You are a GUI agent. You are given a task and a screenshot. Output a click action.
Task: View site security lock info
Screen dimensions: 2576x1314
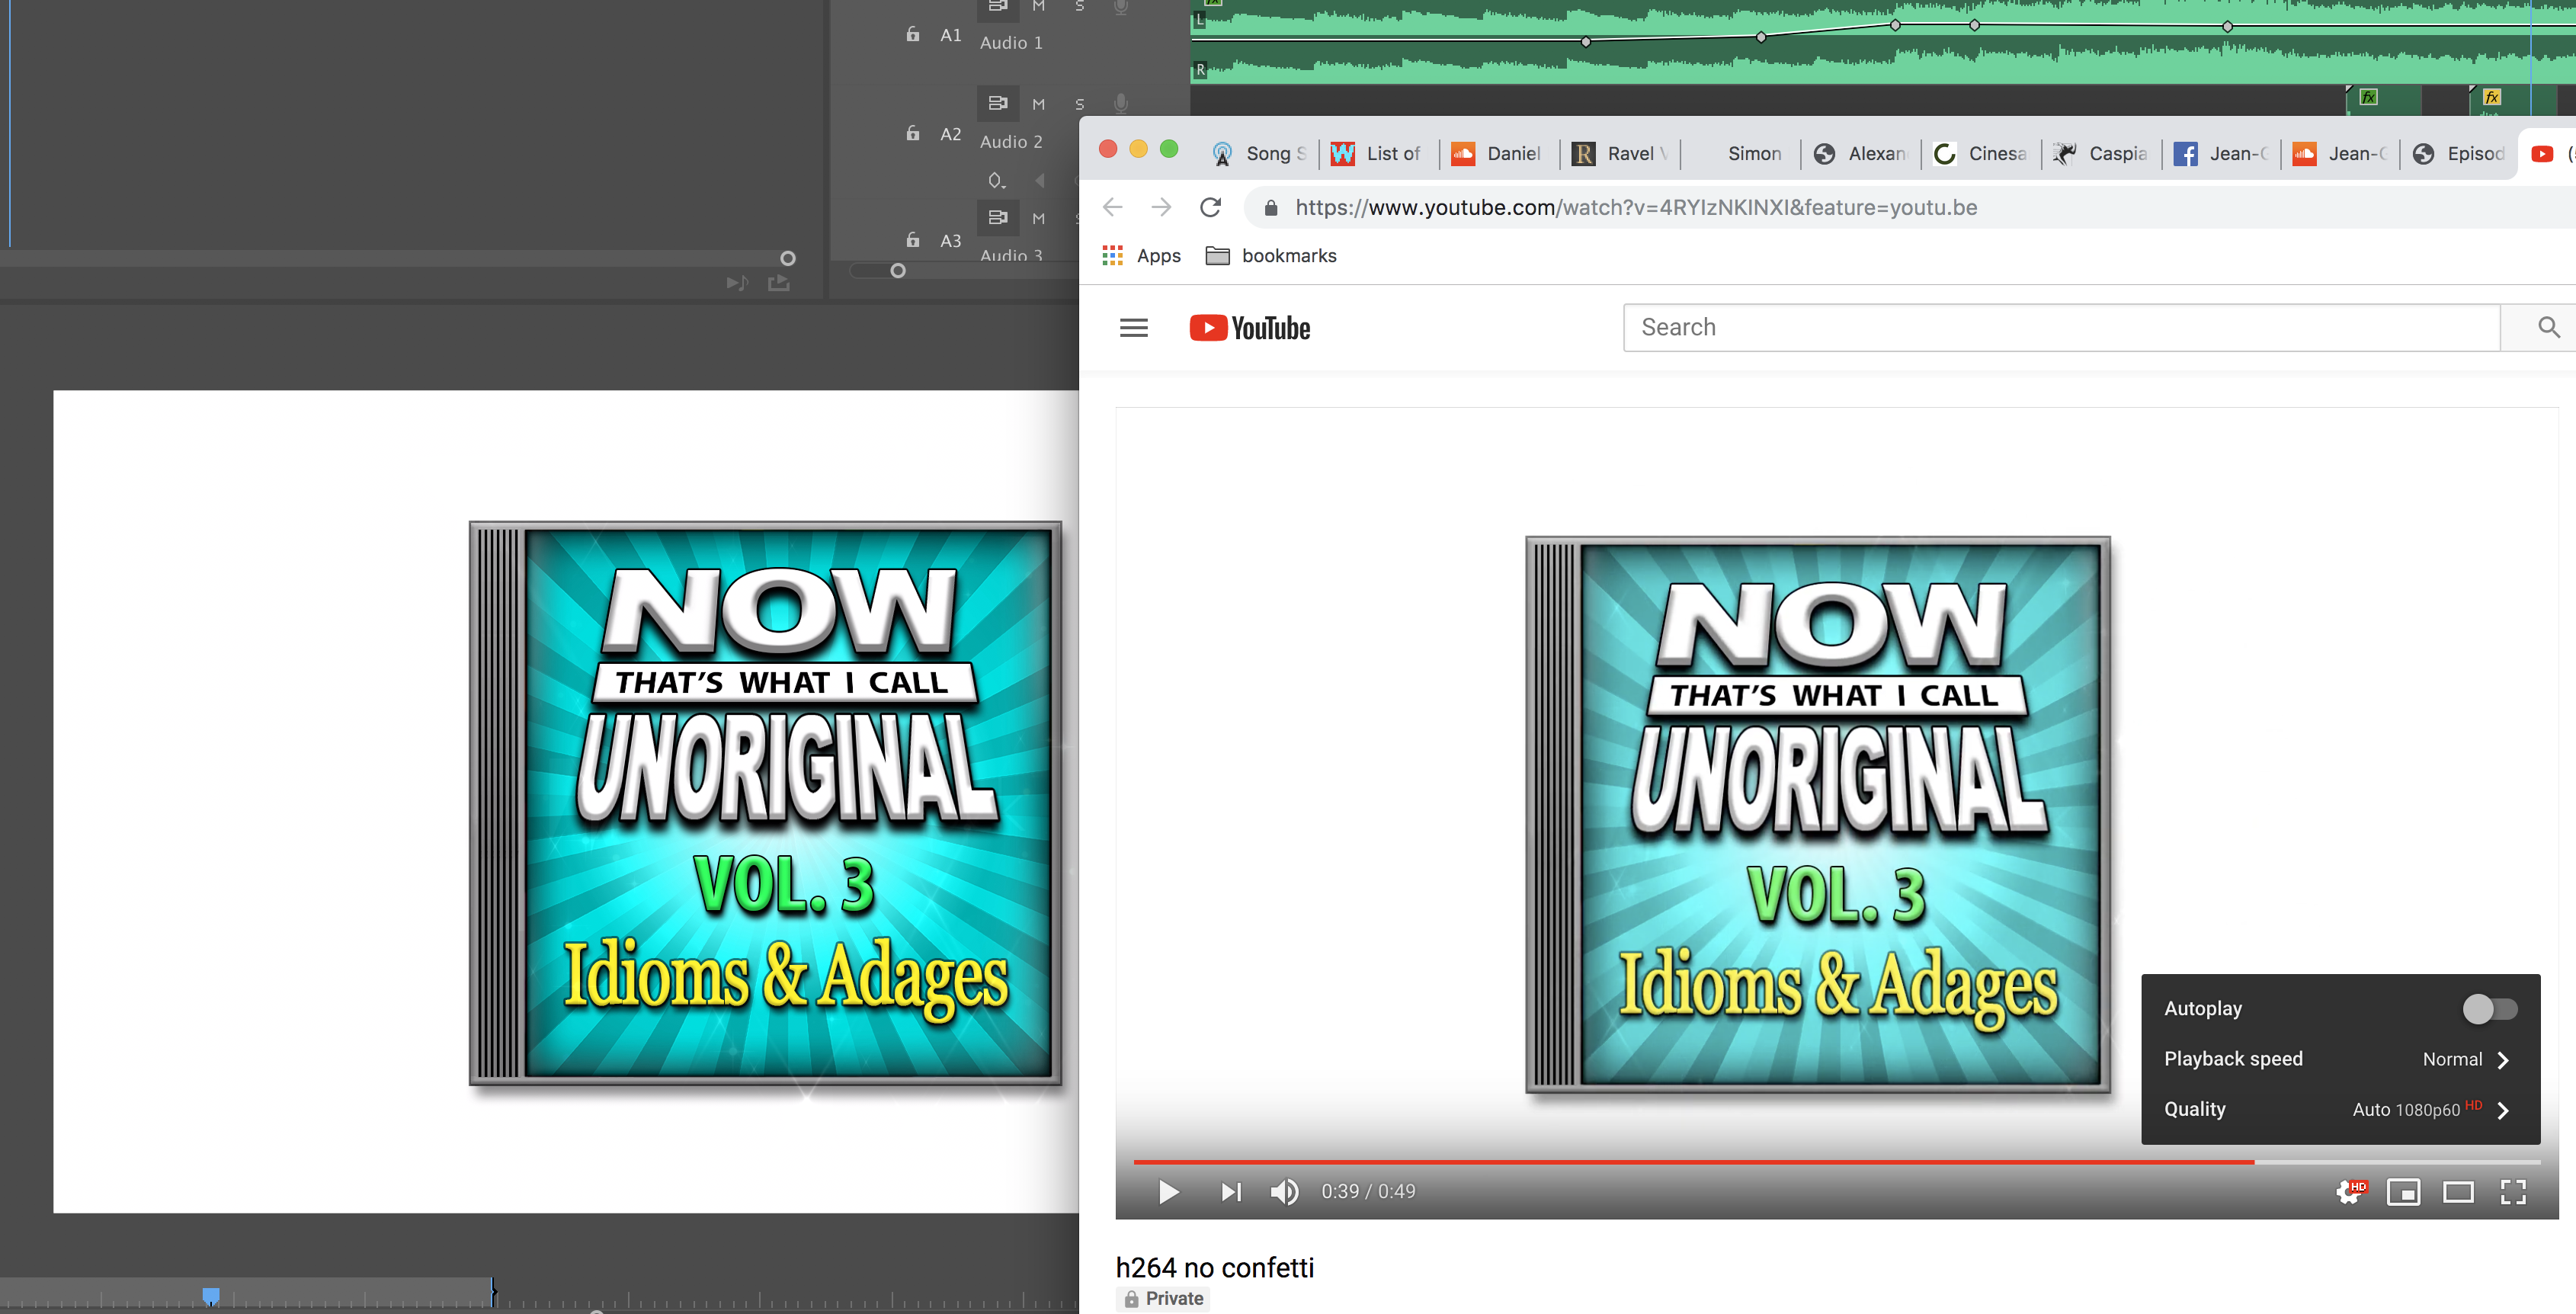(1270, 208)
